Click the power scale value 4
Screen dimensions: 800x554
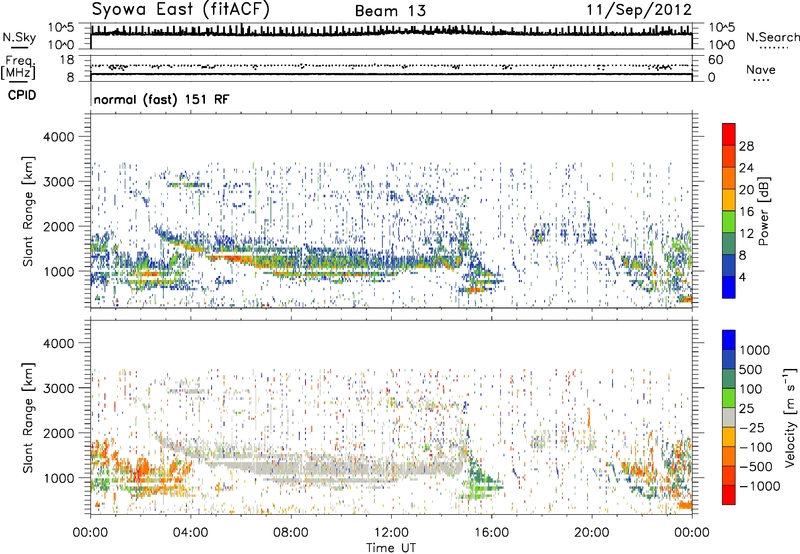(x=742, y=277)
